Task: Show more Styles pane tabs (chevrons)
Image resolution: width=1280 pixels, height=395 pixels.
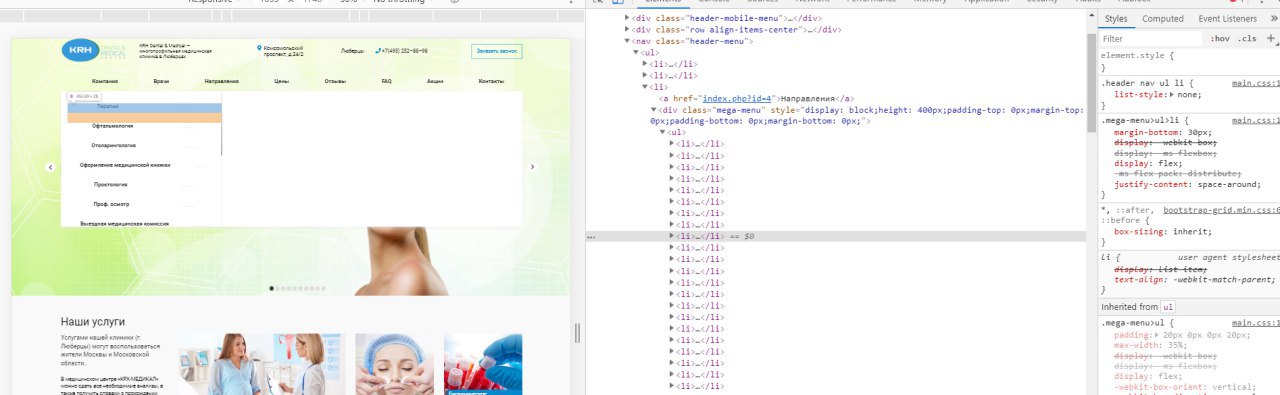Action: (1273, 19)
